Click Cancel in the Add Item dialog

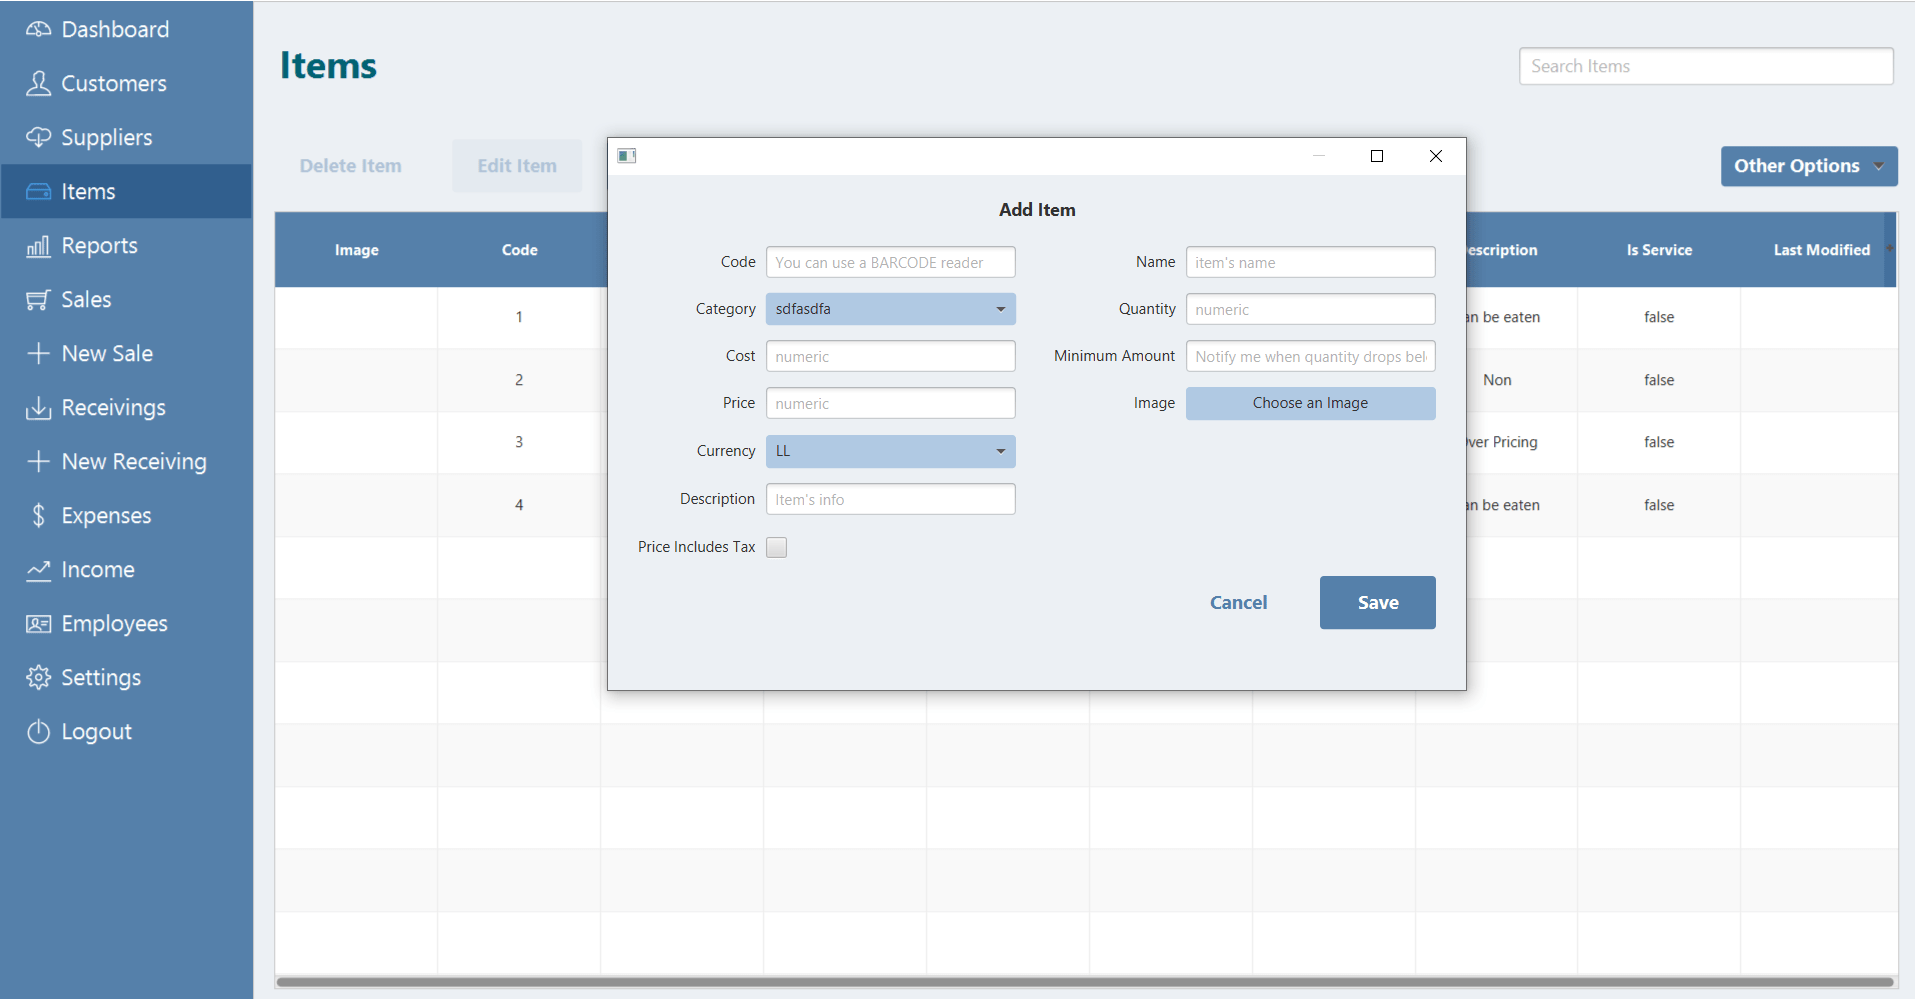point(1238,602)
